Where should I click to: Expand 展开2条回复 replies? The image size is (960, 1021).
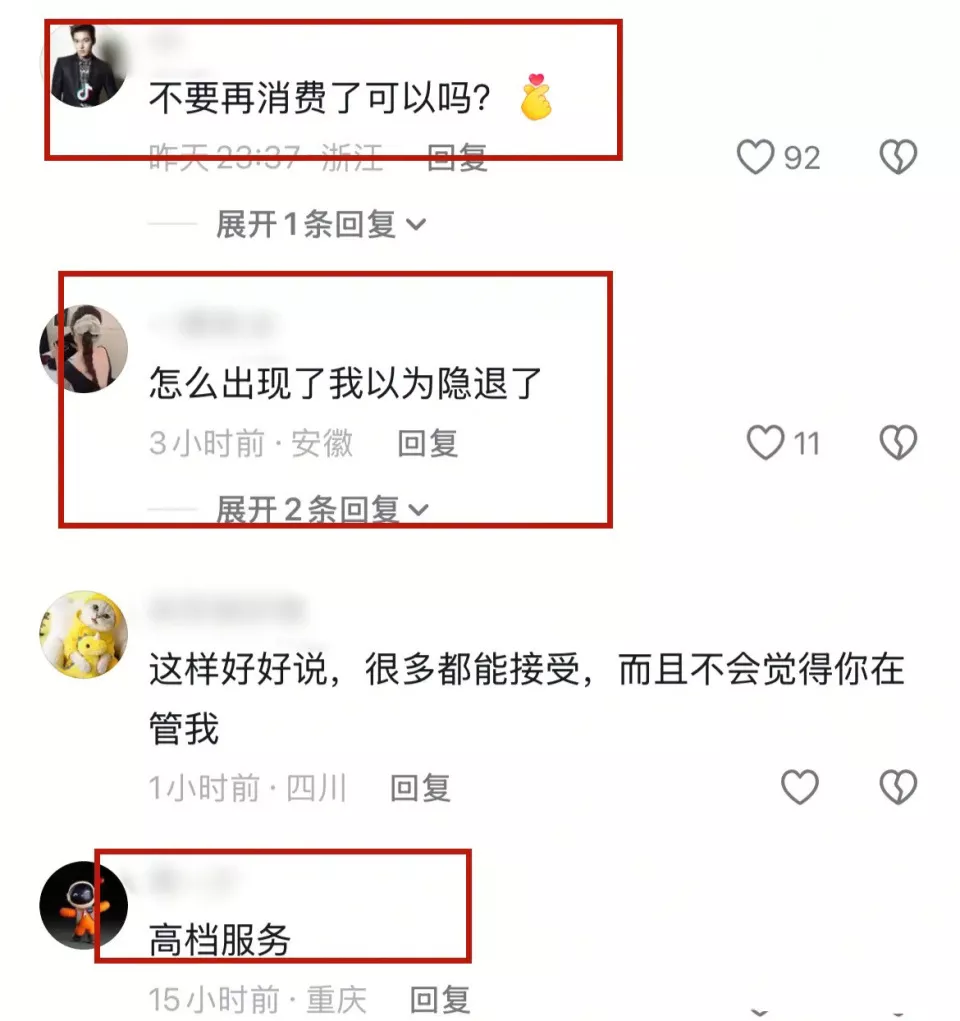[x=322, y=509]
